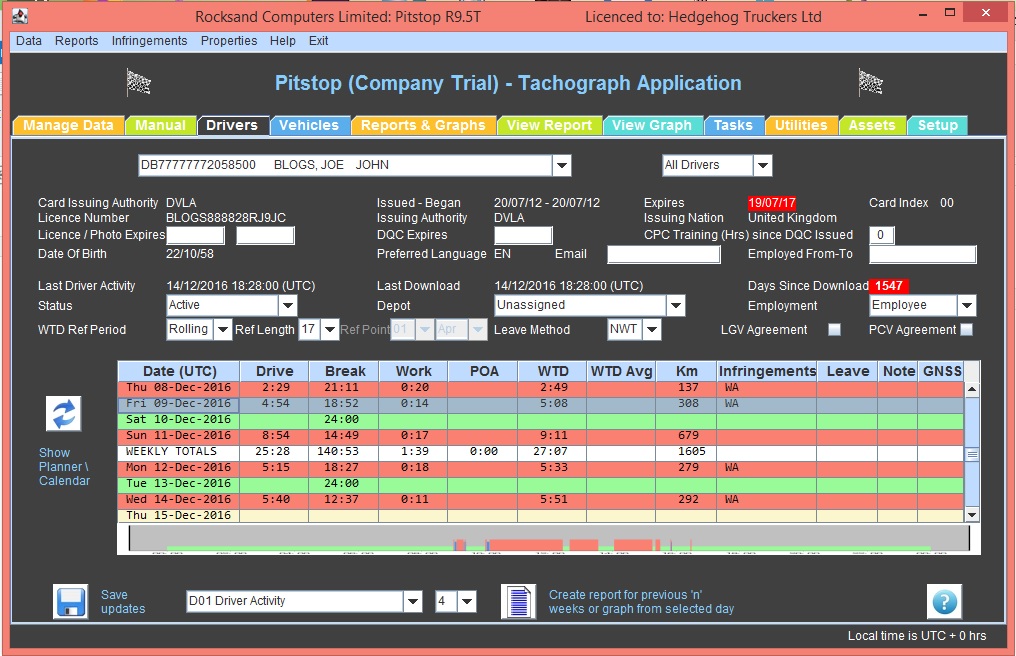Switch to the Reports & Graphs tab
Viewport: 1016px width, 656px height.
tap(422, 125)
